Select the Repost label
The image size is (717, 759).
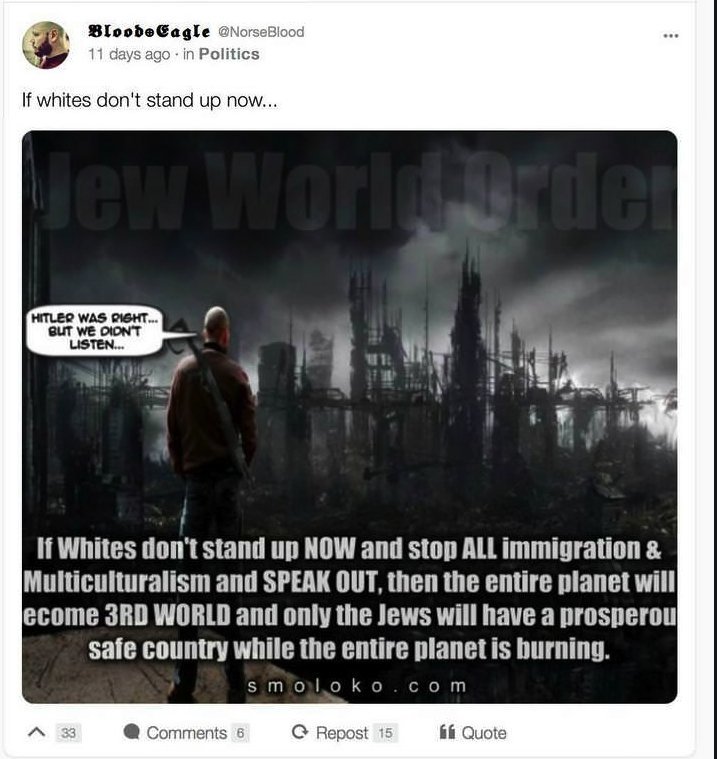(x=342, y=733)
